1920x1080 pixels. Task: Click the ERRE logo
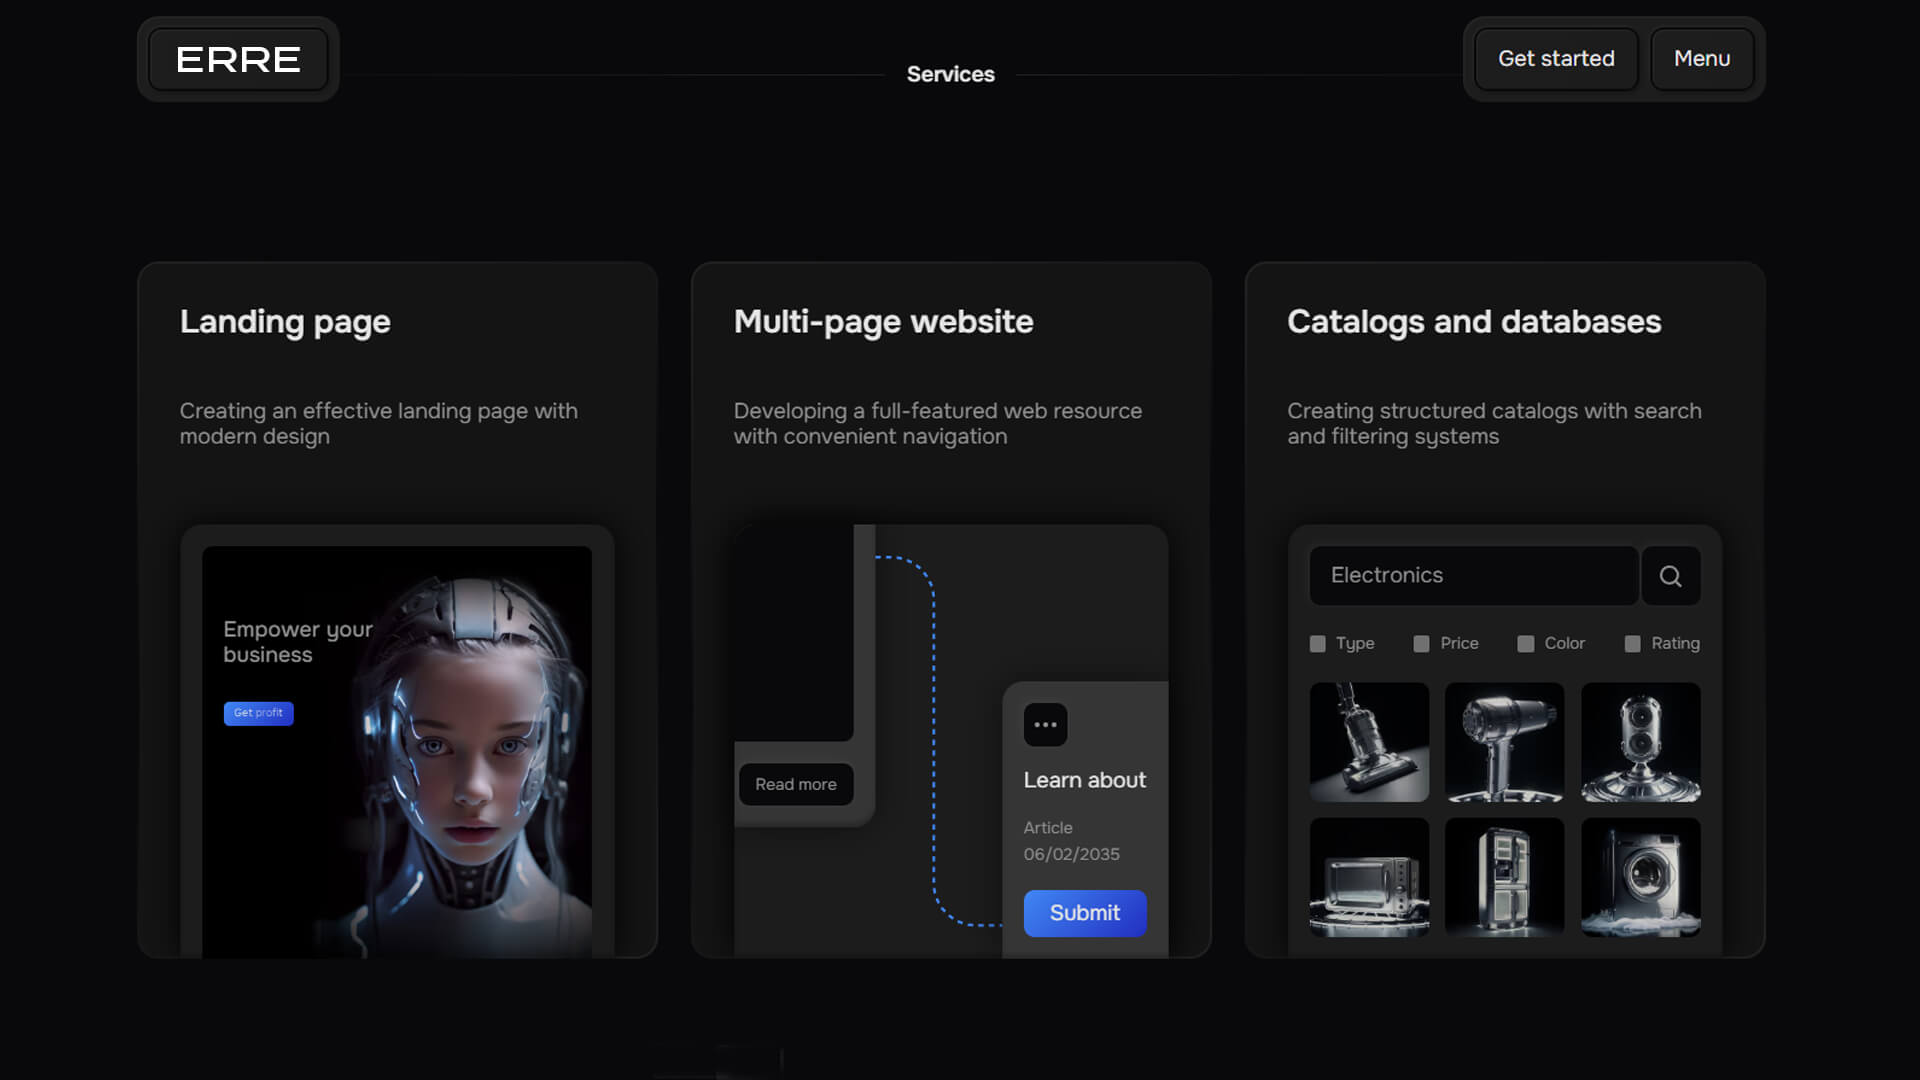[238, 59]
